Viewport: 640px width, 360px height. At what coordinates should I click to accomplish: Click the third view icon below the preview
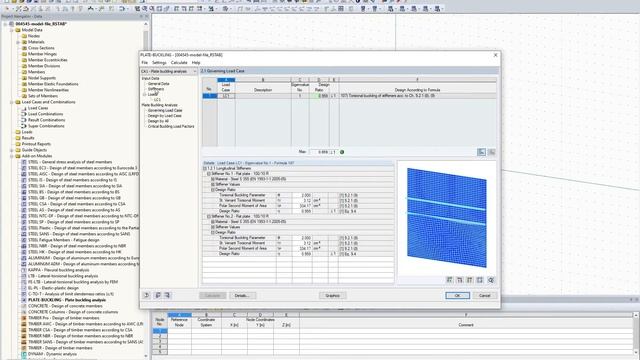470,280
